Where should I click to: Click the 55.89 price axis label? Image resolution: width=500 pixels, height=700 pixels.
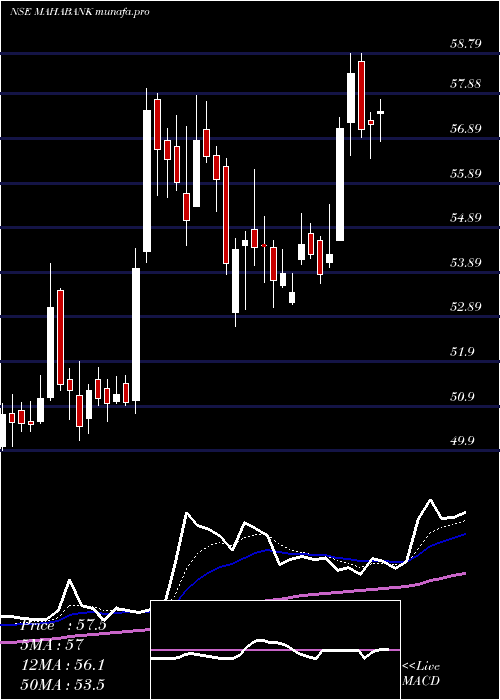point(465,174)
